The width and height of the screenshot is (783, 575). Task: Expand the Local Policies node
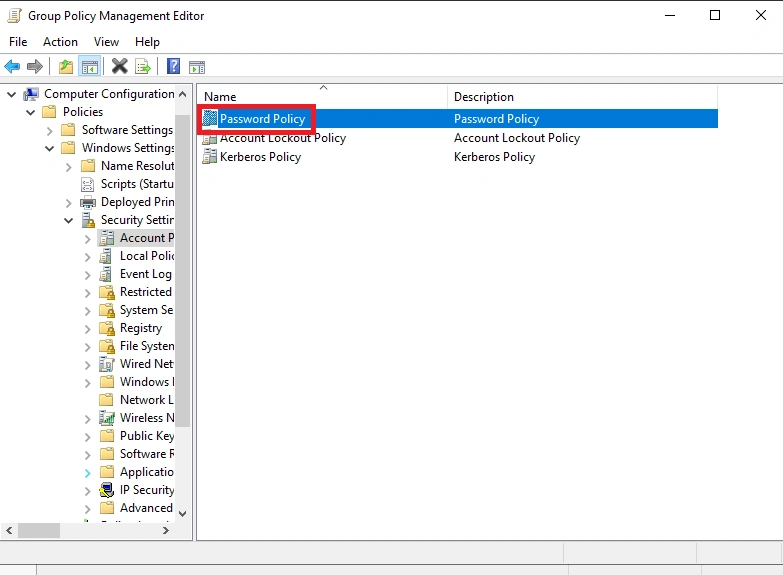[x=87, y=257]
